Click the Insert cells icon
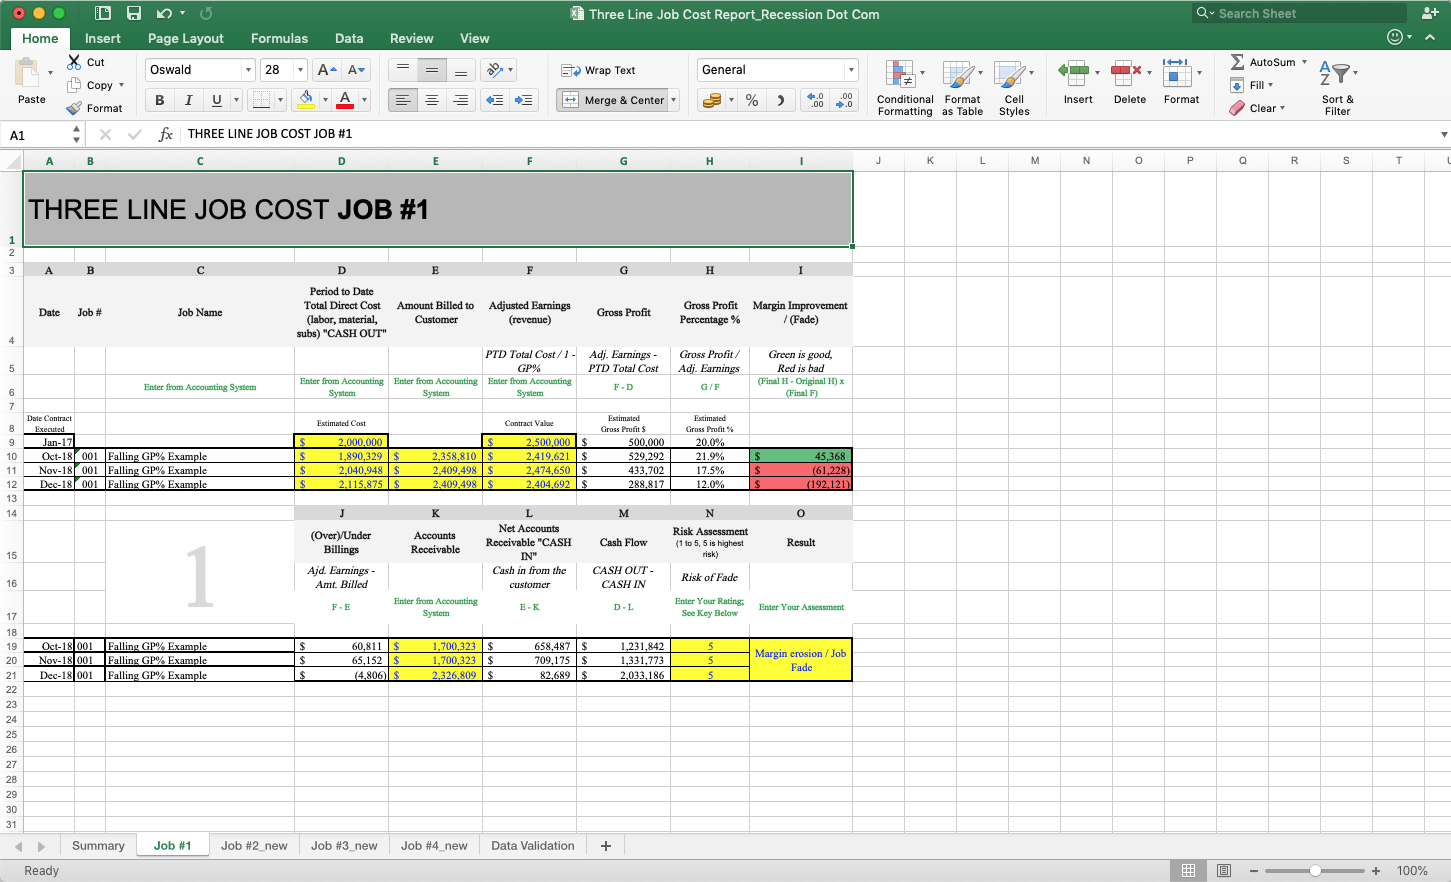 coord(1074,73)
